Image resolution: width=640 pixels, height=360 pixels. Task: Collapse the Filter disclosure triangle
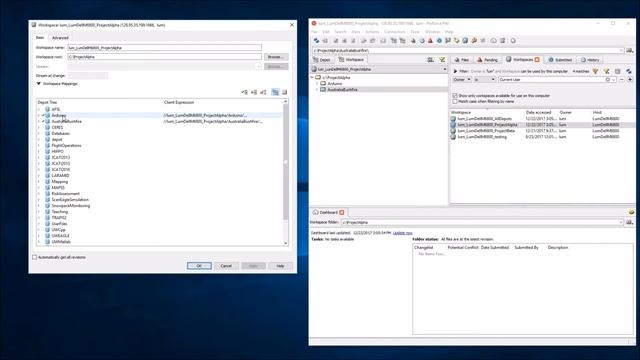tap(455, 71)
